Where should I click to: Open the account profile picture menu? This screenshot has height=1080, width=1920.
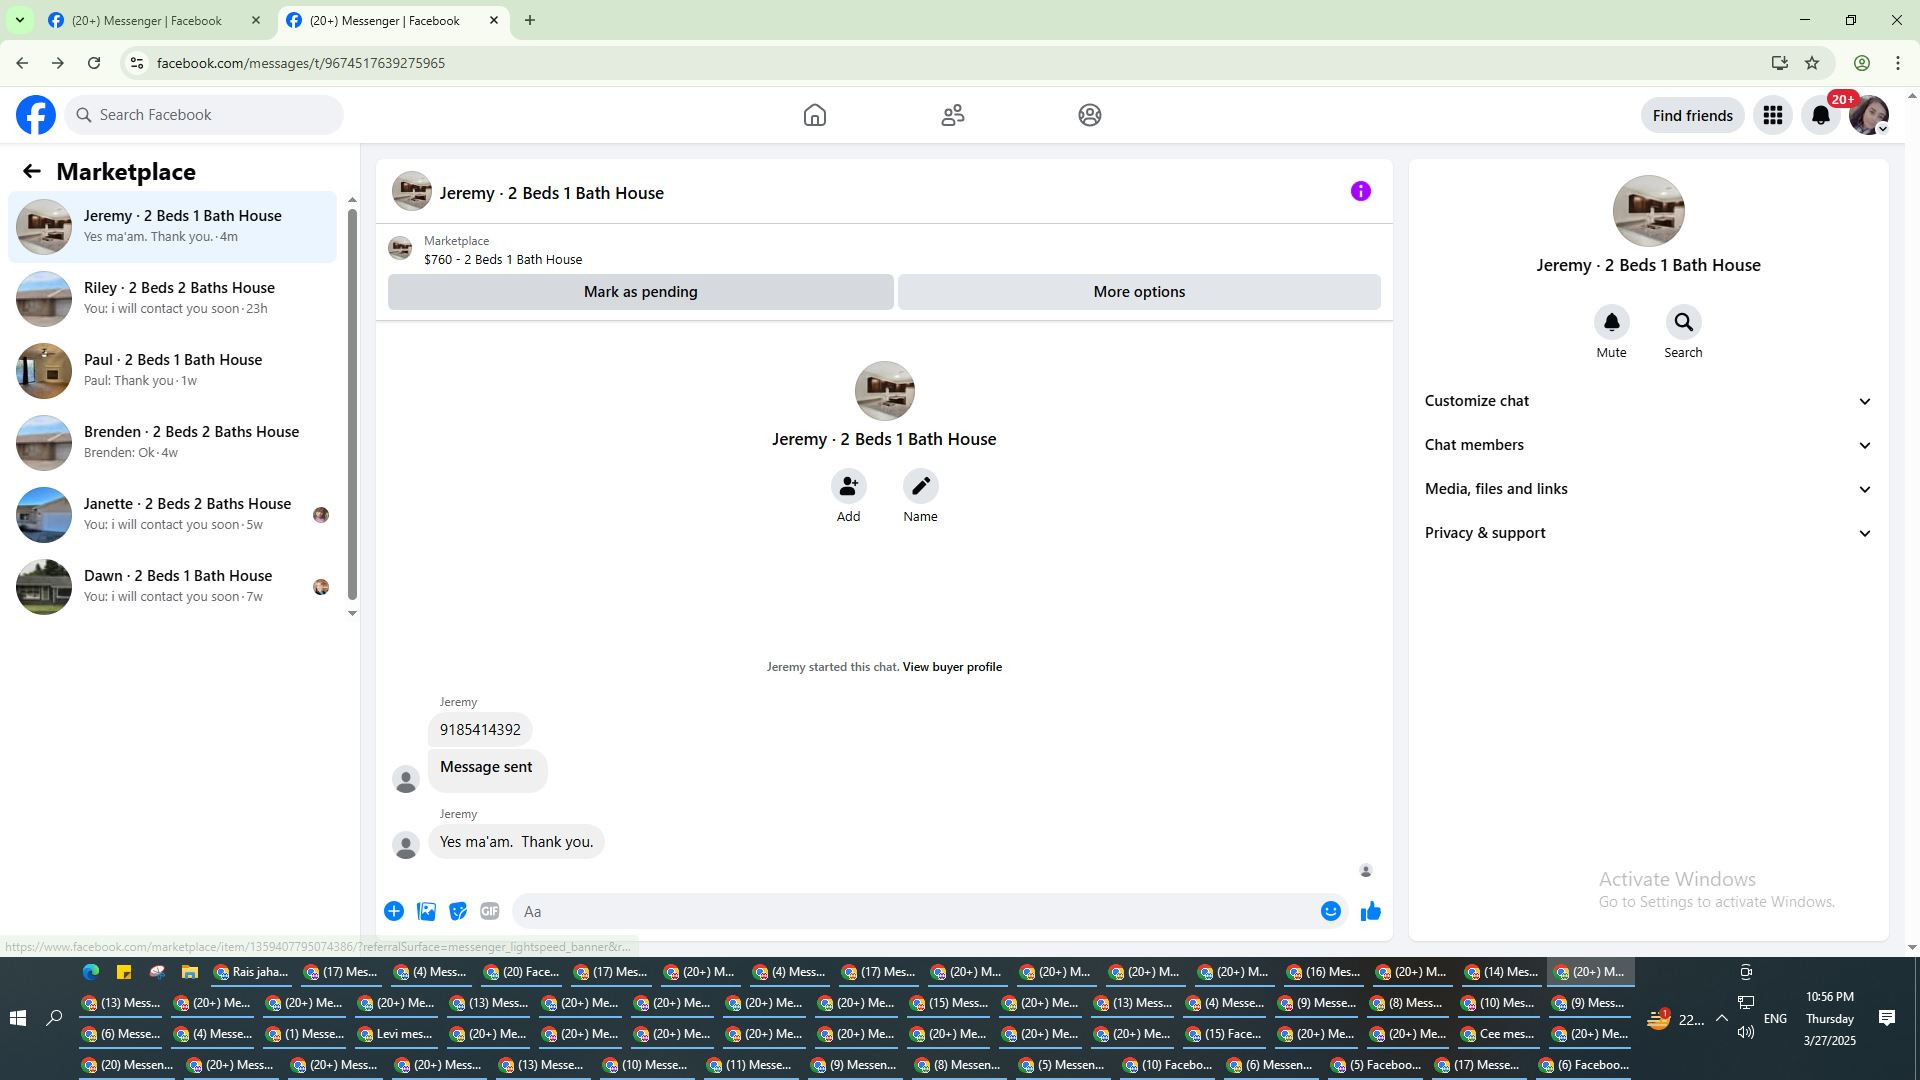[x=1869, y=115]
